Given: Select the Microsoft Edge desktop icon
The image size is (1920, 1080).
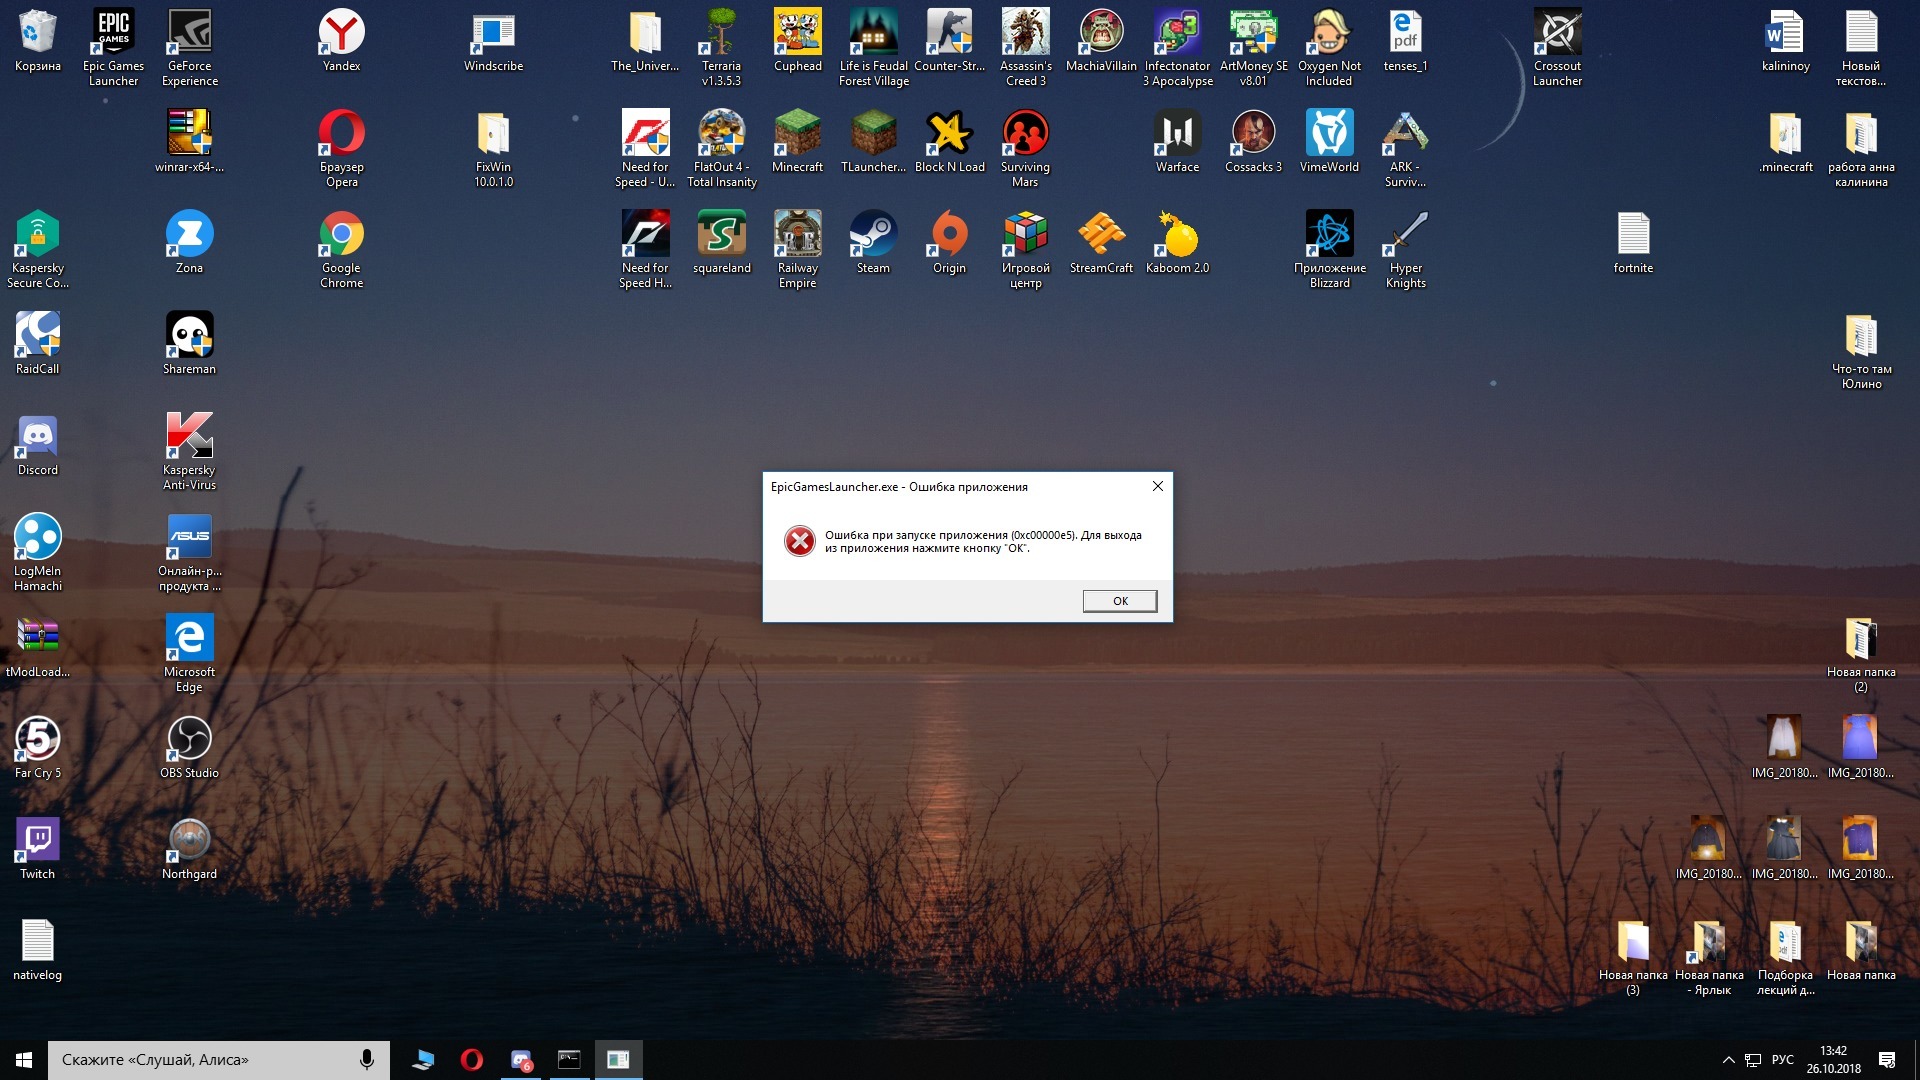Looking at the screenshot, I should (190, 653).
